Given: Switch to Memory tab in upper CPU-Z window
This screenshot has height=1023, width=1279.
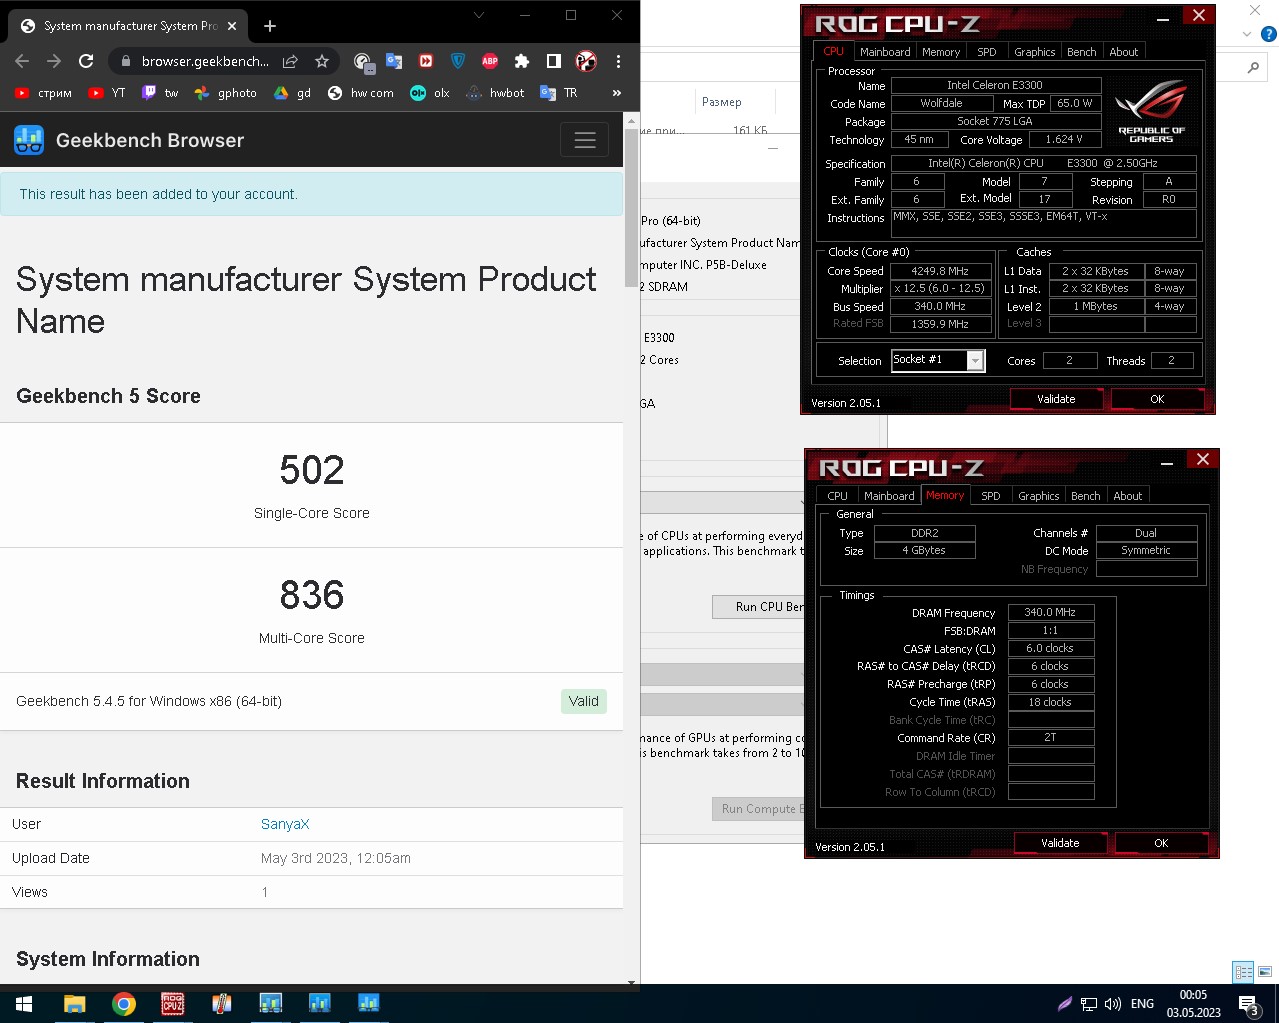Looking at the screenshot, I should tap(941, 52).
